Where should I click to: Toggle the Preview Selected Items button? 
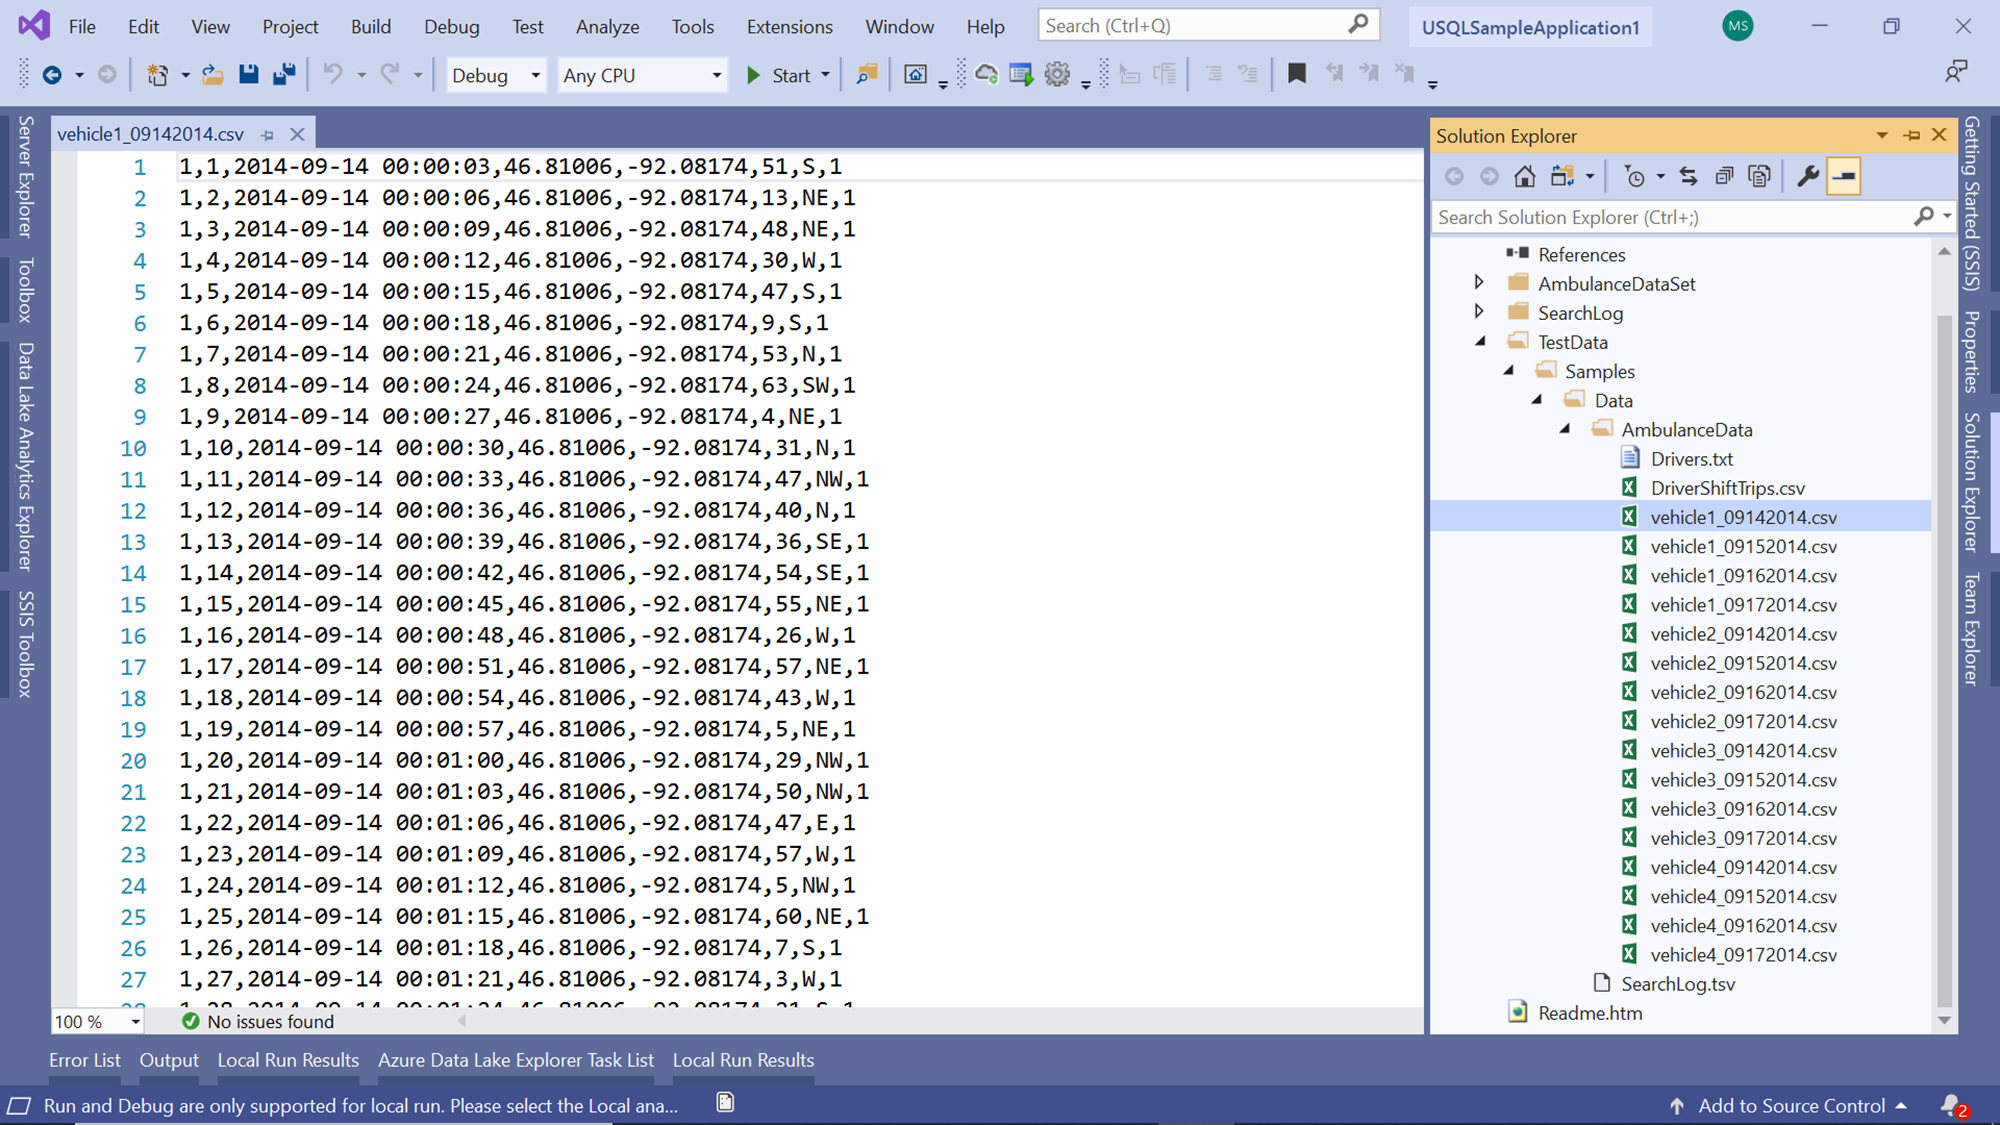pyautogui.click(x=1843, y=177)
